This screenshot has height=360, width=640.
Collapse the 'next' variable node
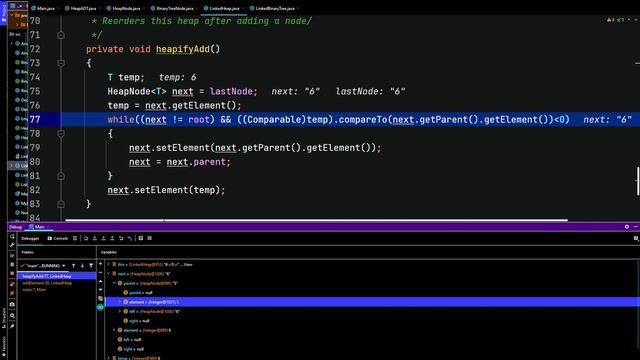coord(109,274)
